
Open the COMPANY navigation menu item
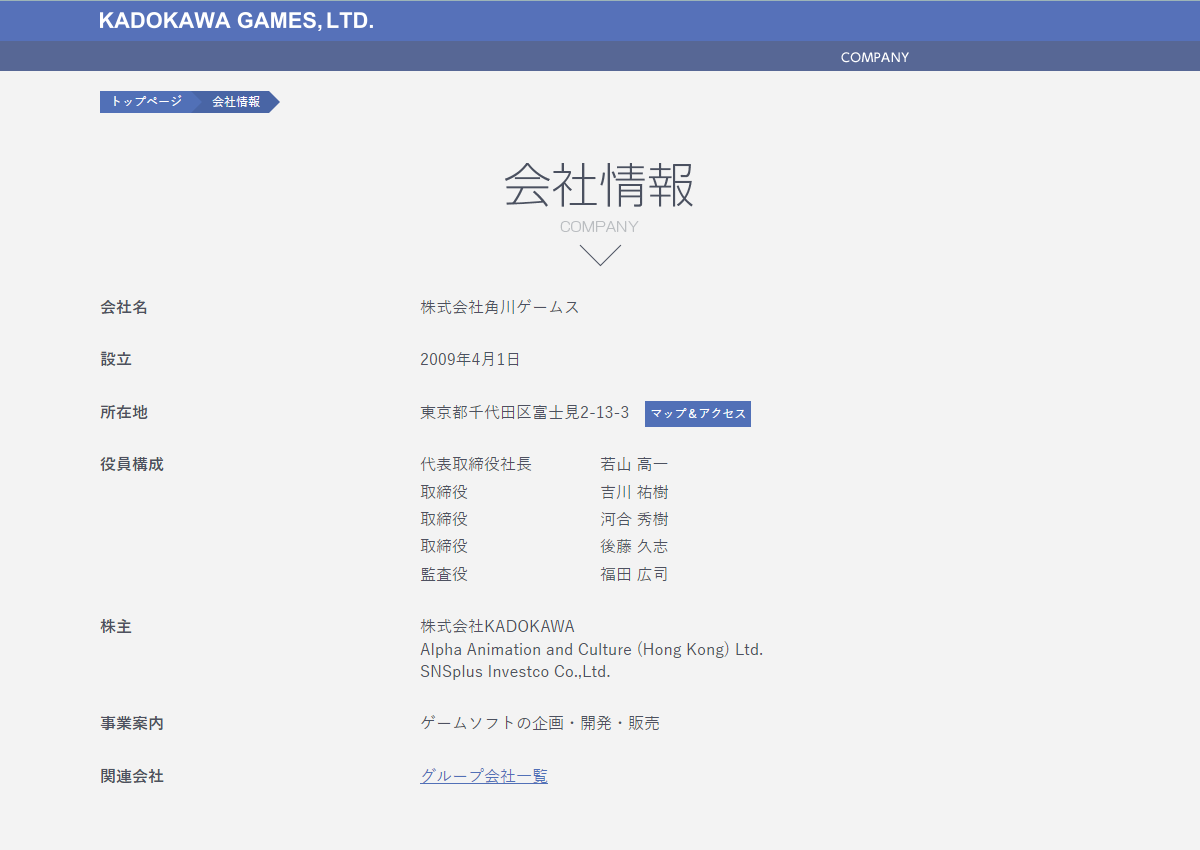(x=874, y=57)
